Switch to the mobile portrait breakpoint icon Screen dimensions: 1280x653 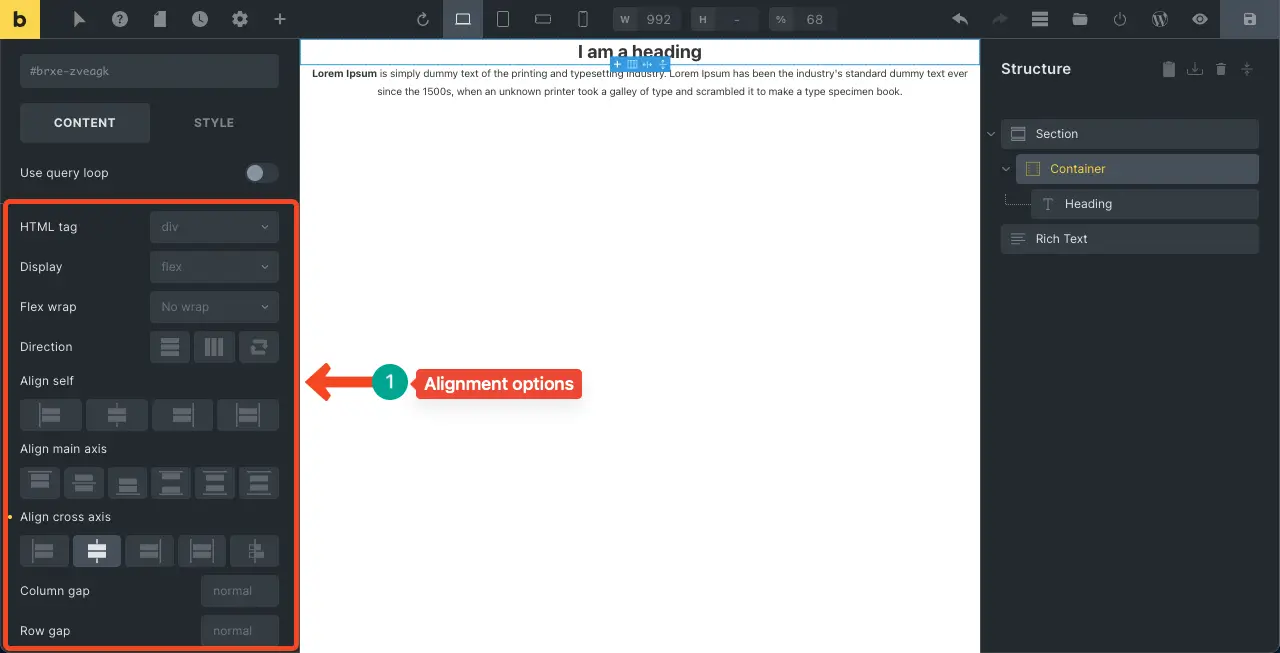[583, 19]
